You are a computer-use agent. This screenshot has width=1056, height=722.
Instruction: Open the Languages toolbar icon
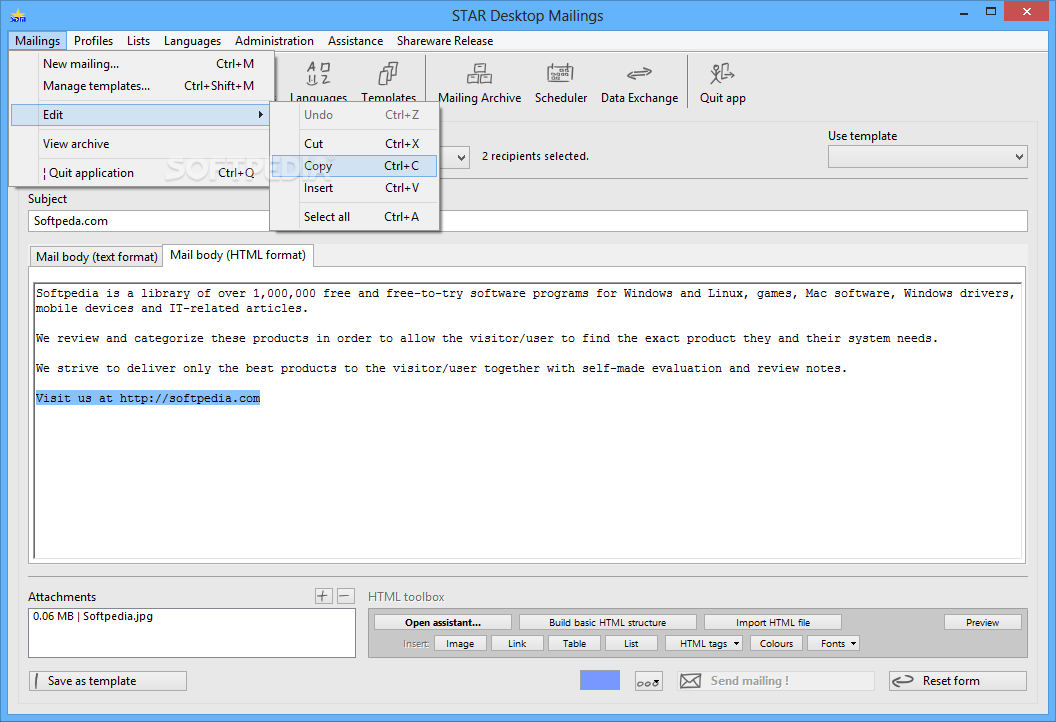point(319,79)
